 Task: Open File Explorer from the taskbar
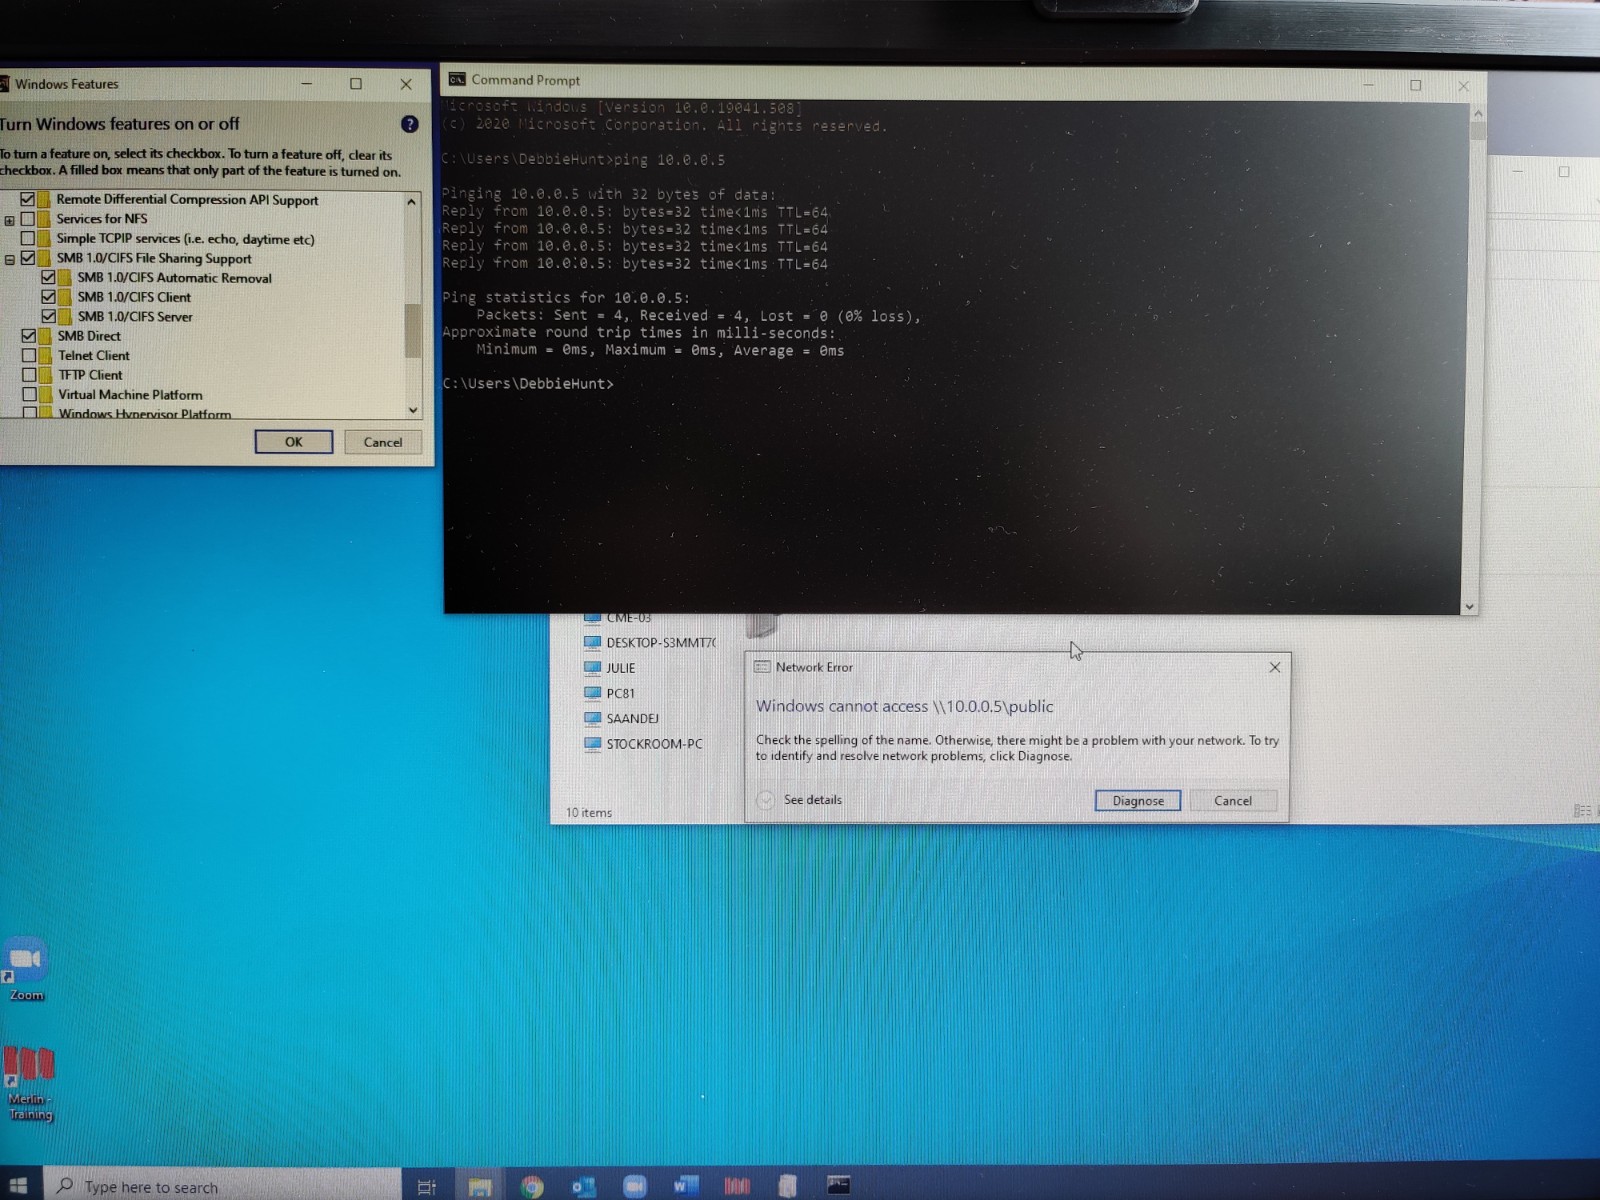click(x=480, y=1187)
